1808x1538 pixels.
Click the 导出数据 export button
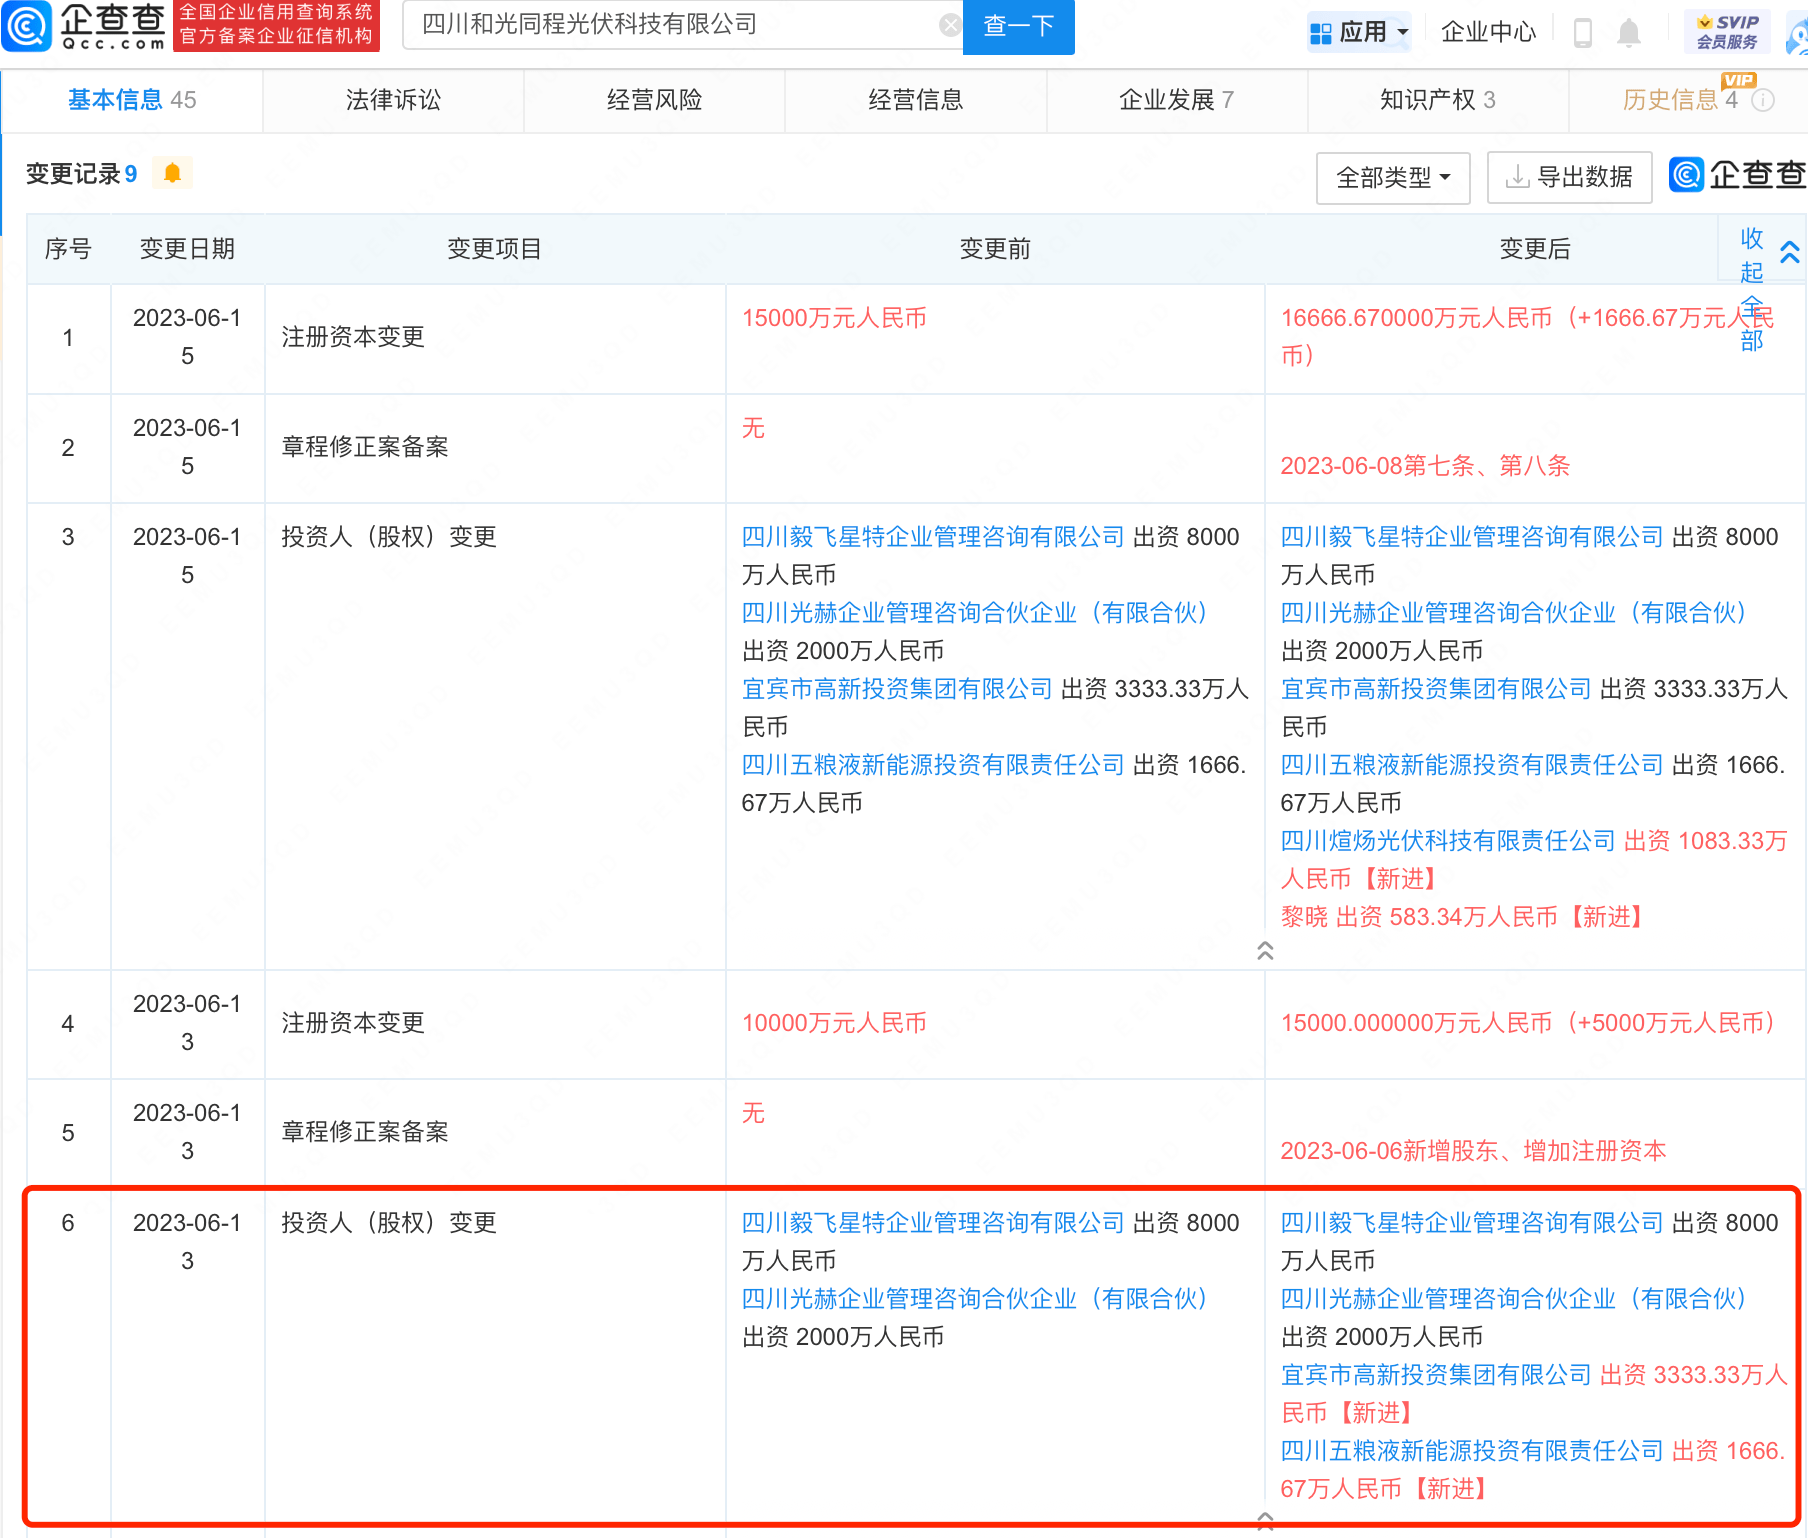coord(1569,178)
